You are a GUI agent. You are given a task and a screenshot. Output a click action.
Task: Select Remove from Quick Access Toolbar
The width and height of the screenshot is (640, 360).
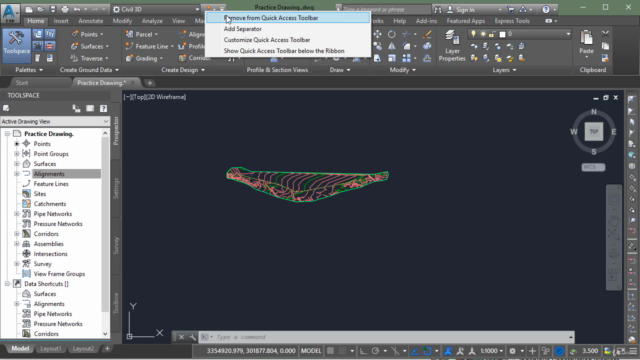click(x=287, y=18)
